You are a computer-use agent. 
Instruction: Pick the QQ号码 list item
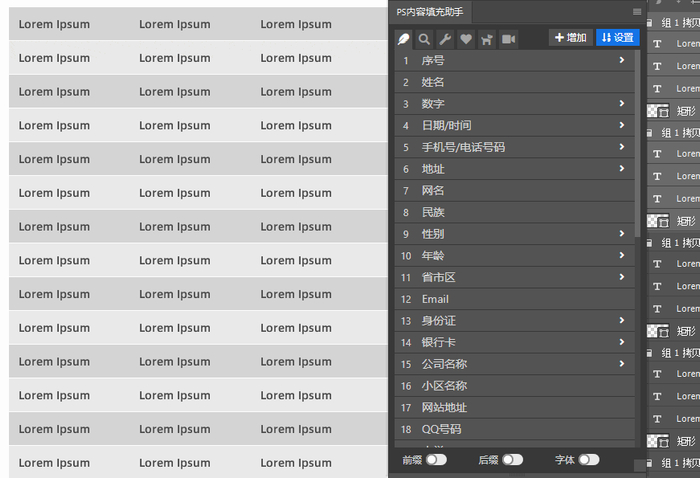pos(514,429)
